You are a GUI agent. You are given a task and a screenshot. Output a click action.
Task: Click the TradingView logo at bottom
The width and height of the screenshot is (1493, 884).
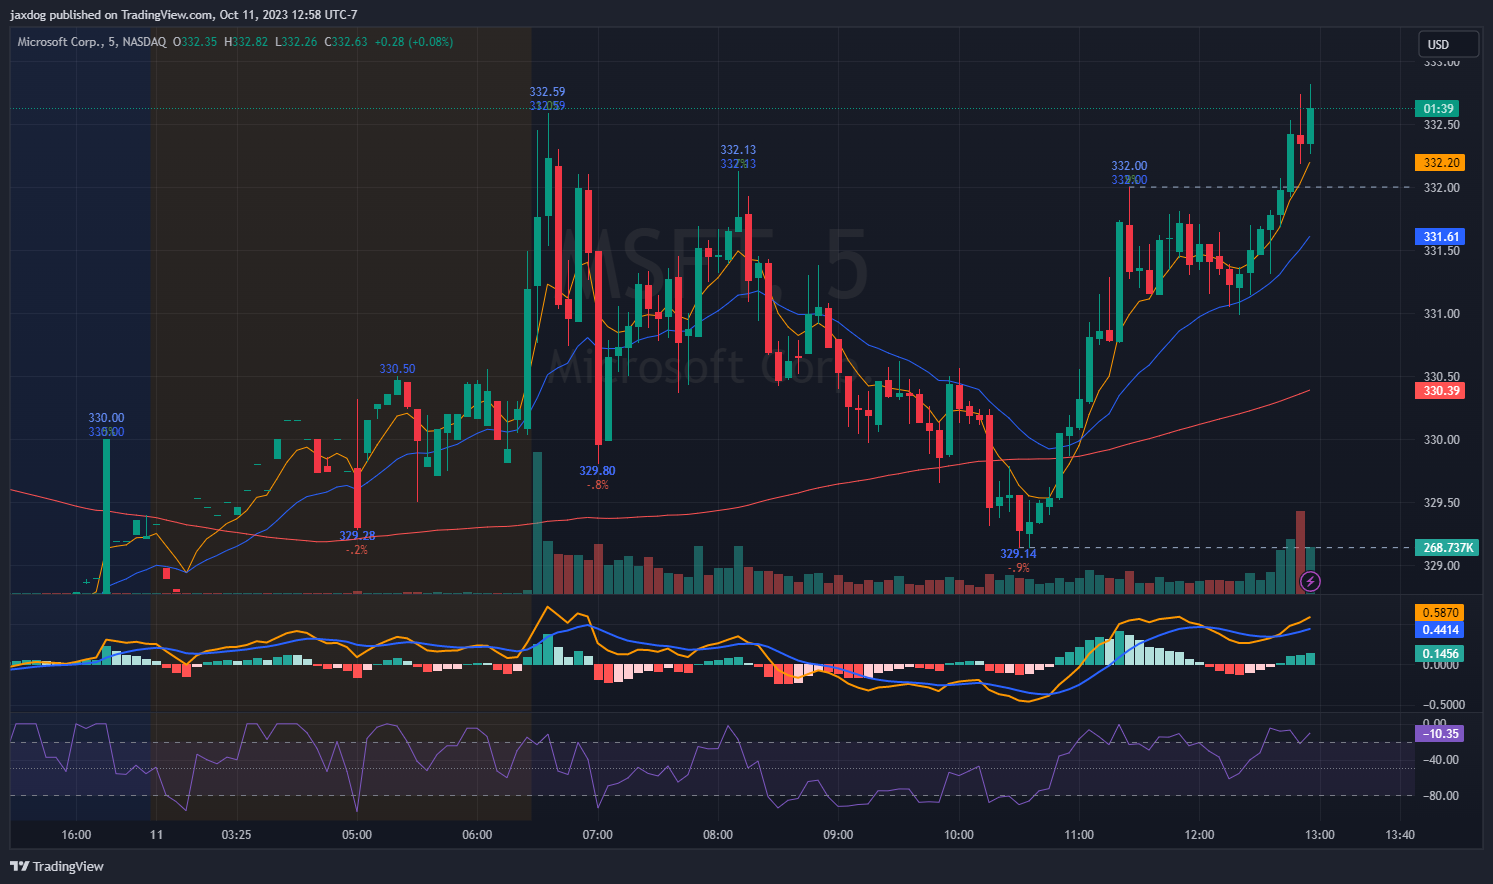point(57,866)
